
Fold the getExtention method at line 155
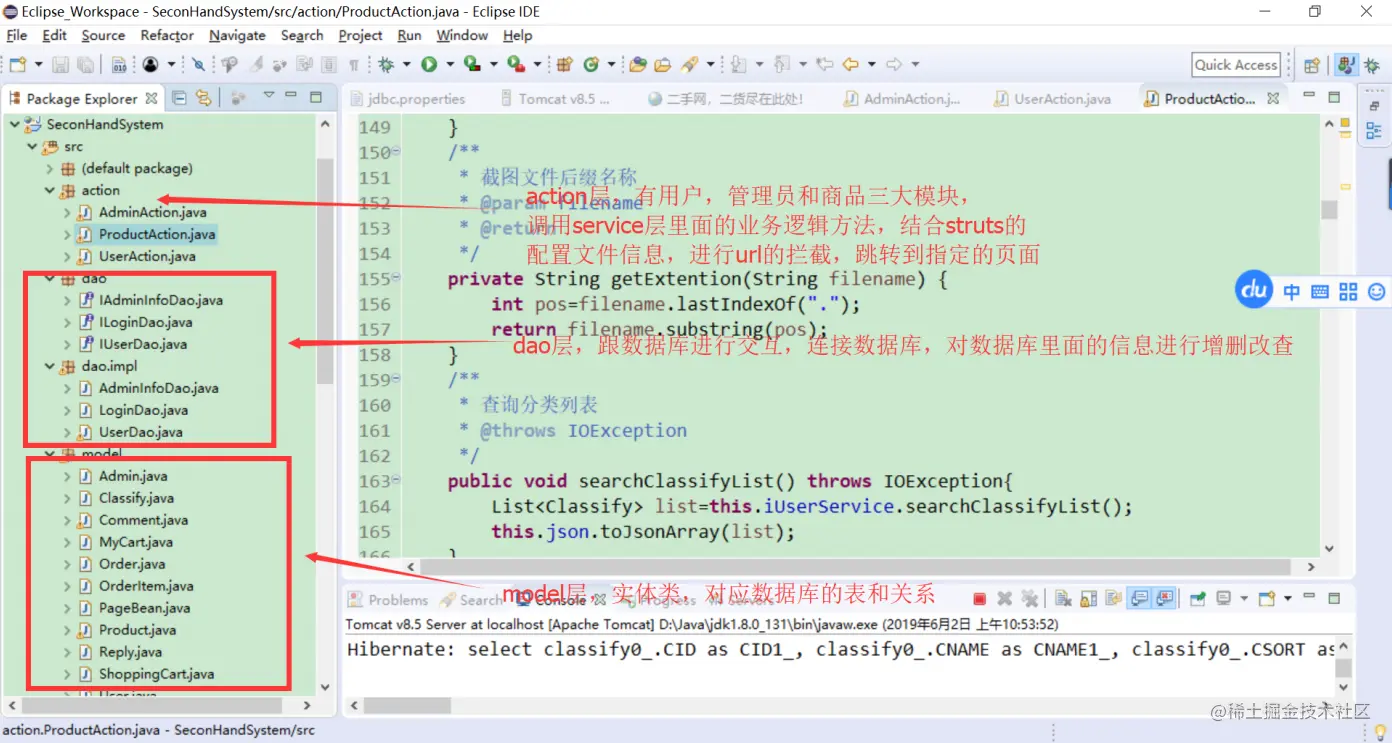click(x=396, y=278)
